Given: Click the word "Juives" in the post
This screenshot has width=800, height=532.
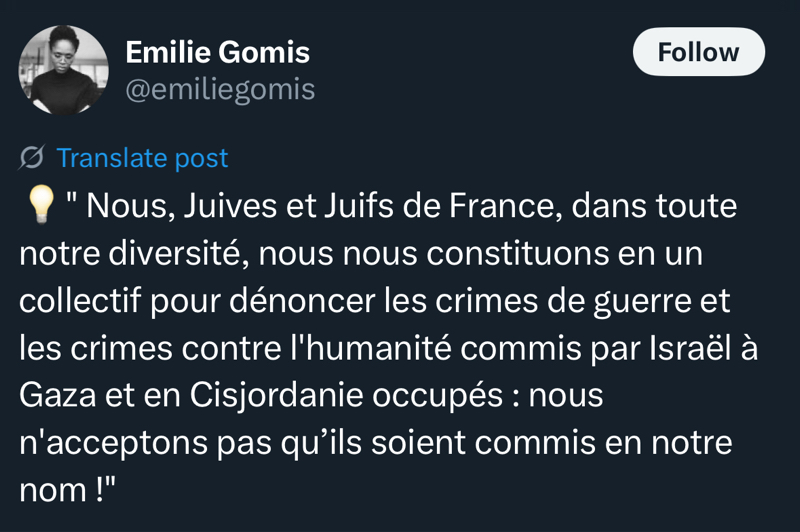Looking at the screenshot, I should (x=228, y=207).
